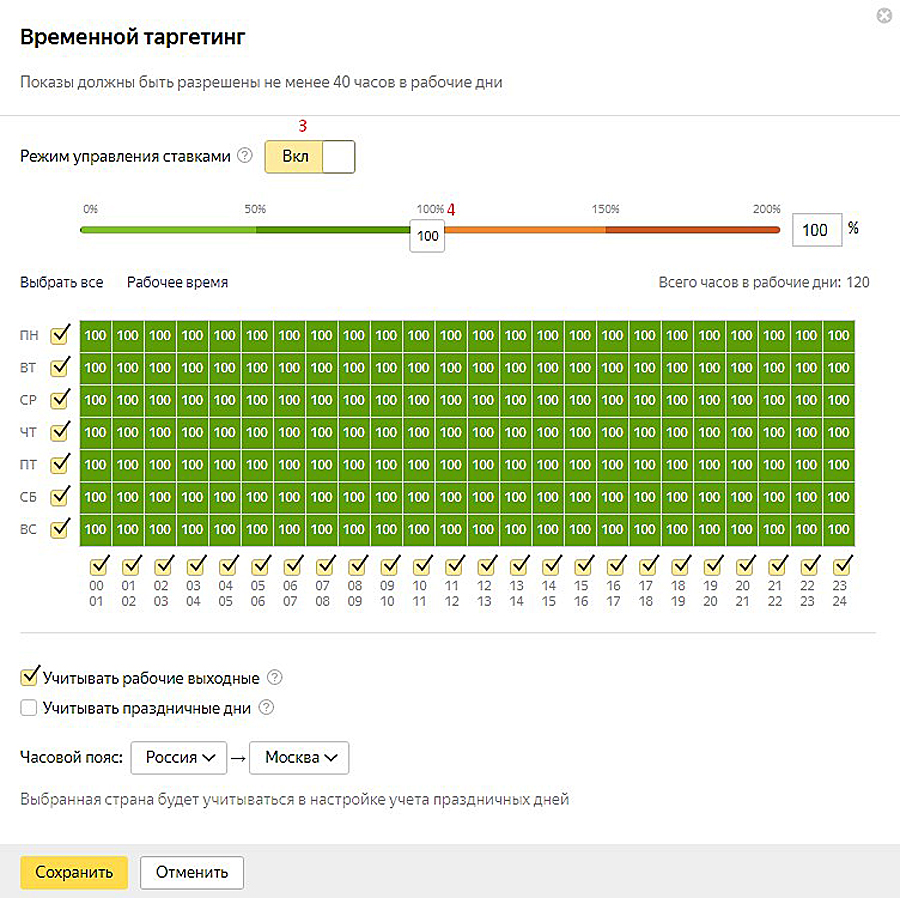
Task: Click the percent input field beside the slider
Action: pyautogui.click(x=817, y=230)
